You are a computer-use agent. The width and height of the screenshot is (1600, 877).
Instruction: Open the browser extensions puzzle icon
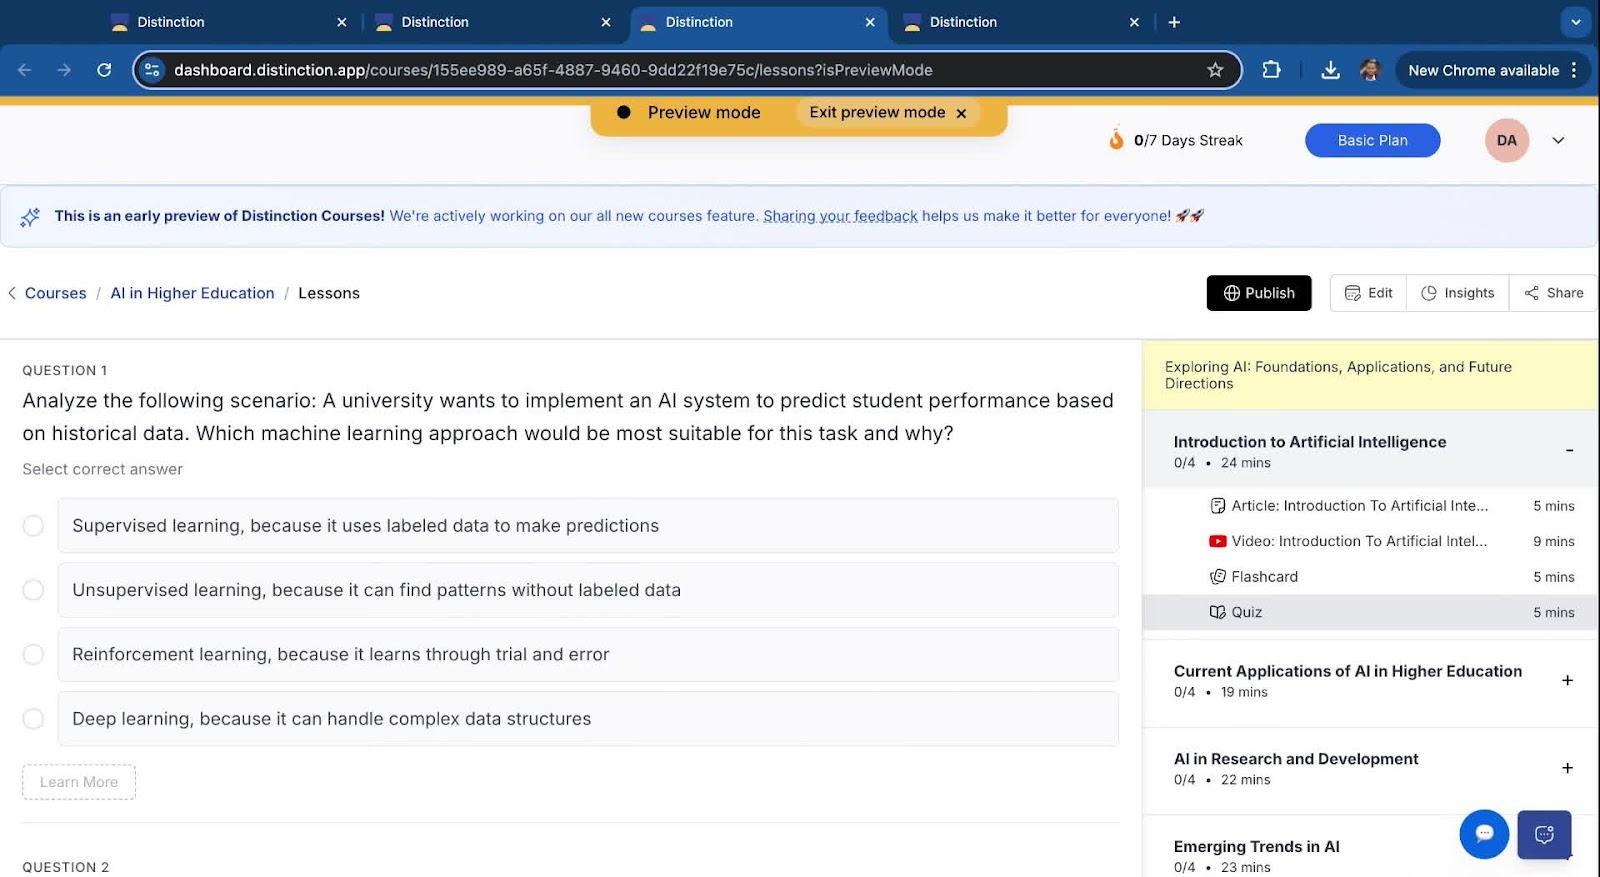click(1271, 70)
